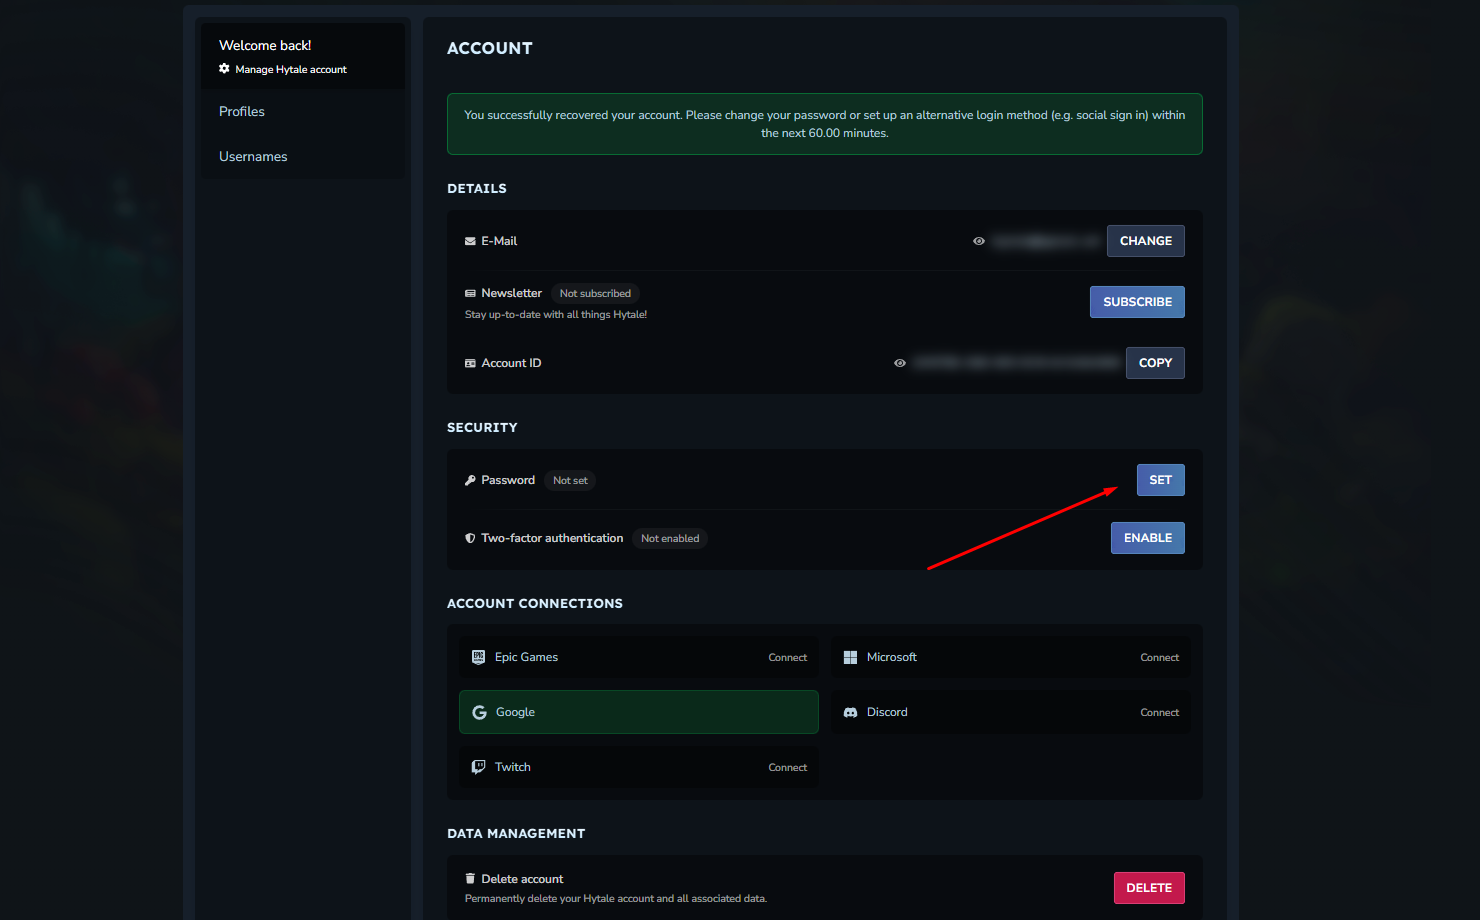Click the Microsoft logo icon
The image size is (1480, 920).
point(850,657)
